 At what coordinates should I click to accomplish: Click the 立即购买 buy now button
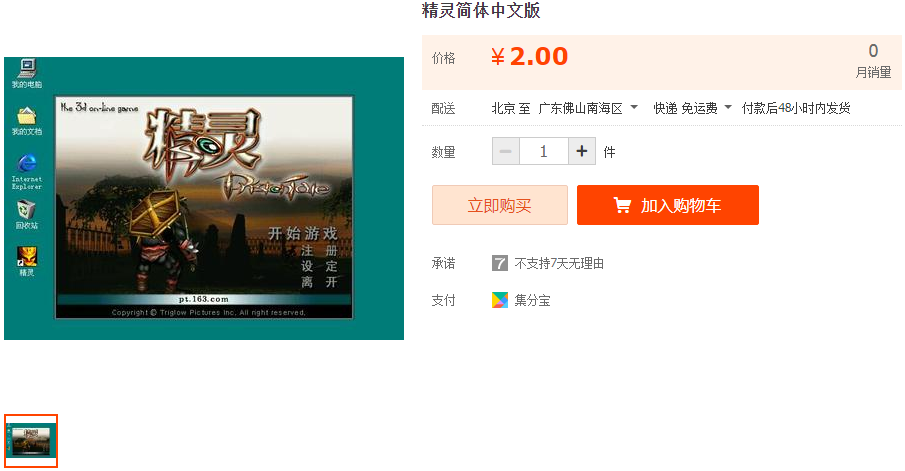pos(500,205)
